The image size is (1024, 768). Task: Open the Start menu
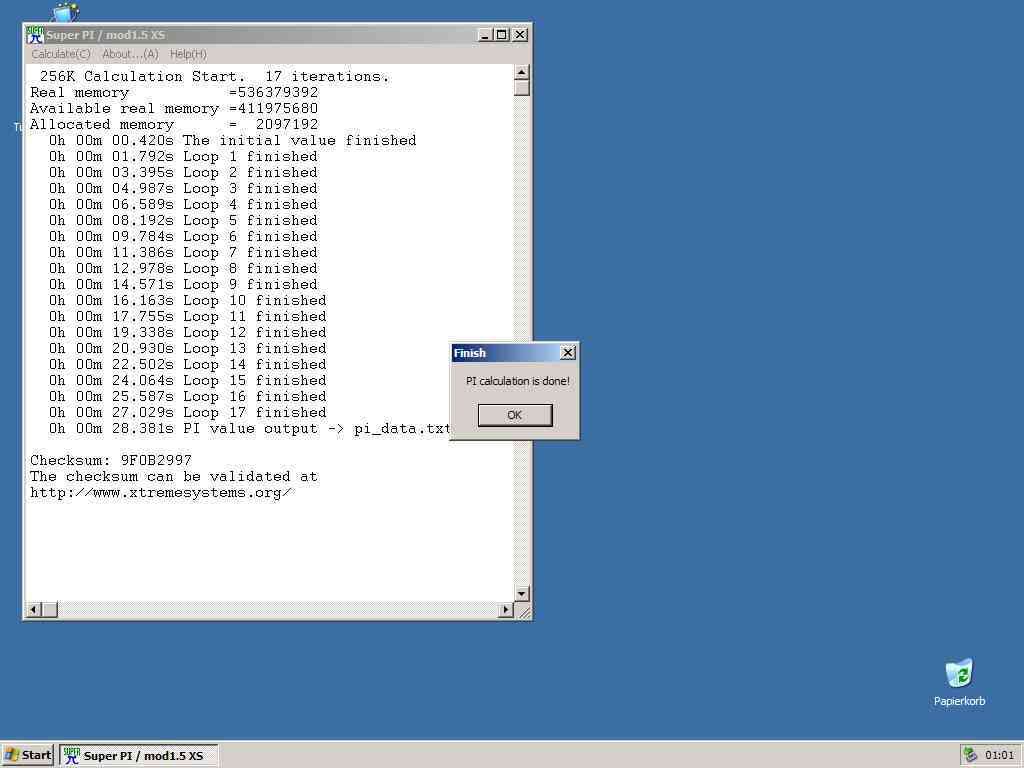click(27, 756)
